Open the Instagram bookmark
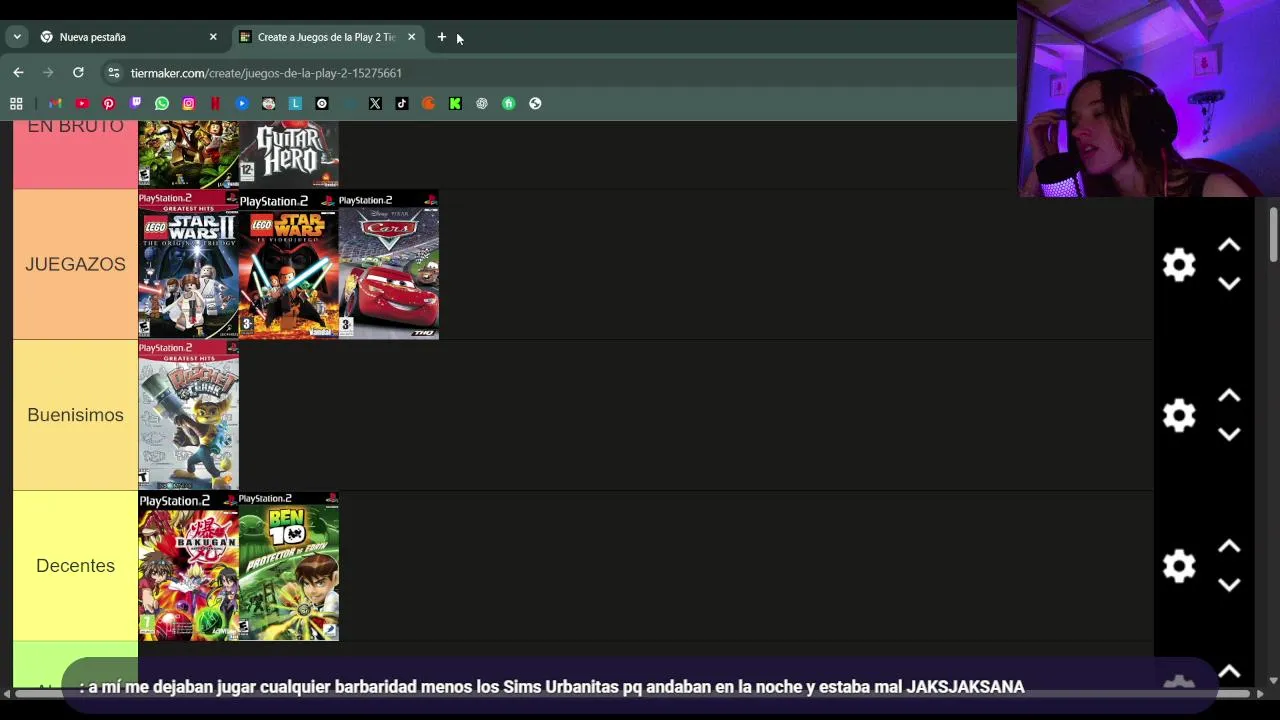1280x720 pixels. pos(188,103)
